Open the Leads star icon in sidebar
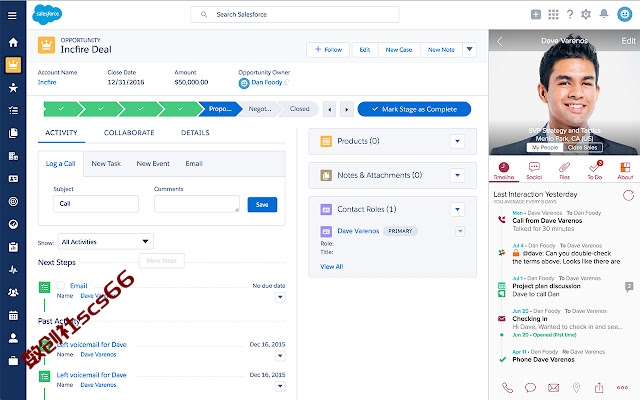Viewport: 640px width, 400px height. (x=13, y=87)
